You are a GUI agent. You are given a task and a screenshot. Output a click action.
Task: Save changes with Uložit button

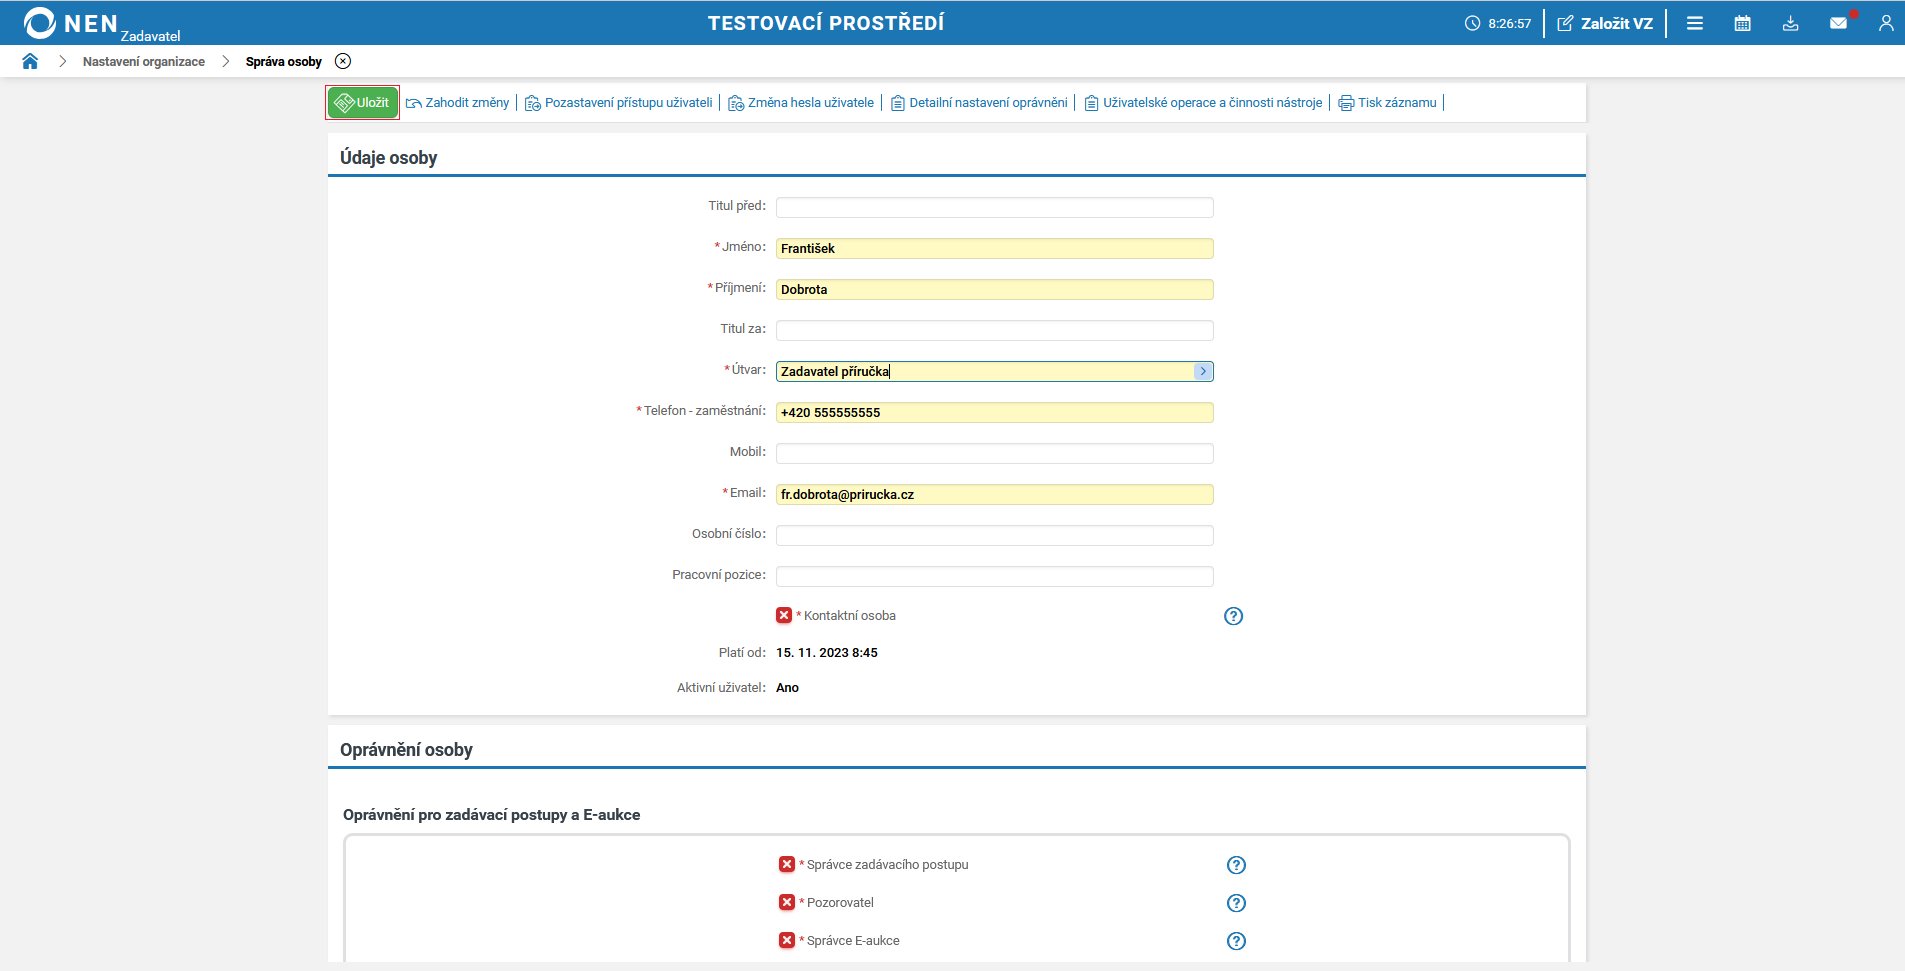[x=362, y=103]
